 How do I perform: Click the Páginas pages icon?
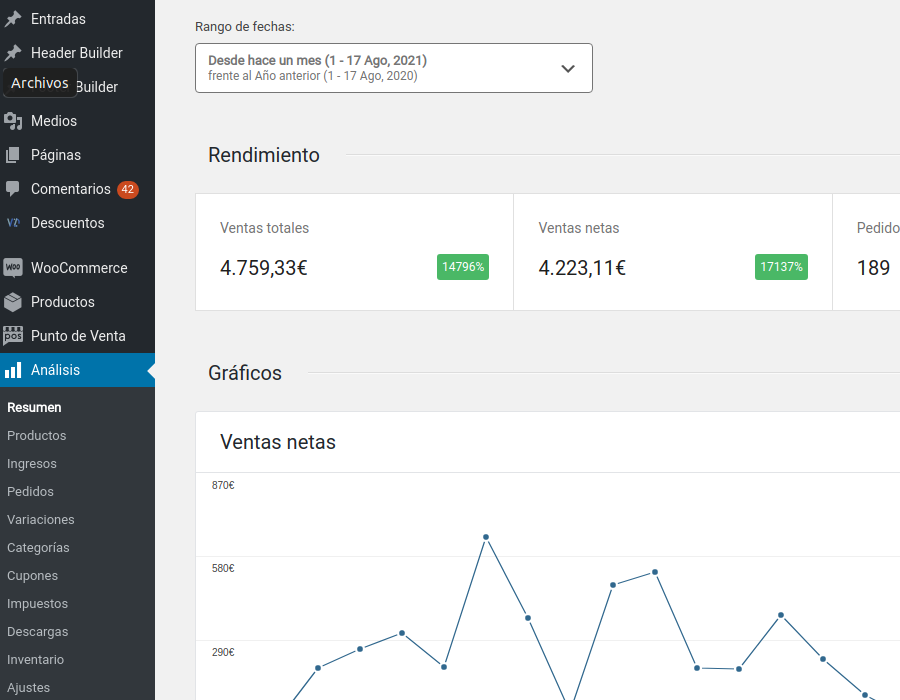tap(13, 155)
